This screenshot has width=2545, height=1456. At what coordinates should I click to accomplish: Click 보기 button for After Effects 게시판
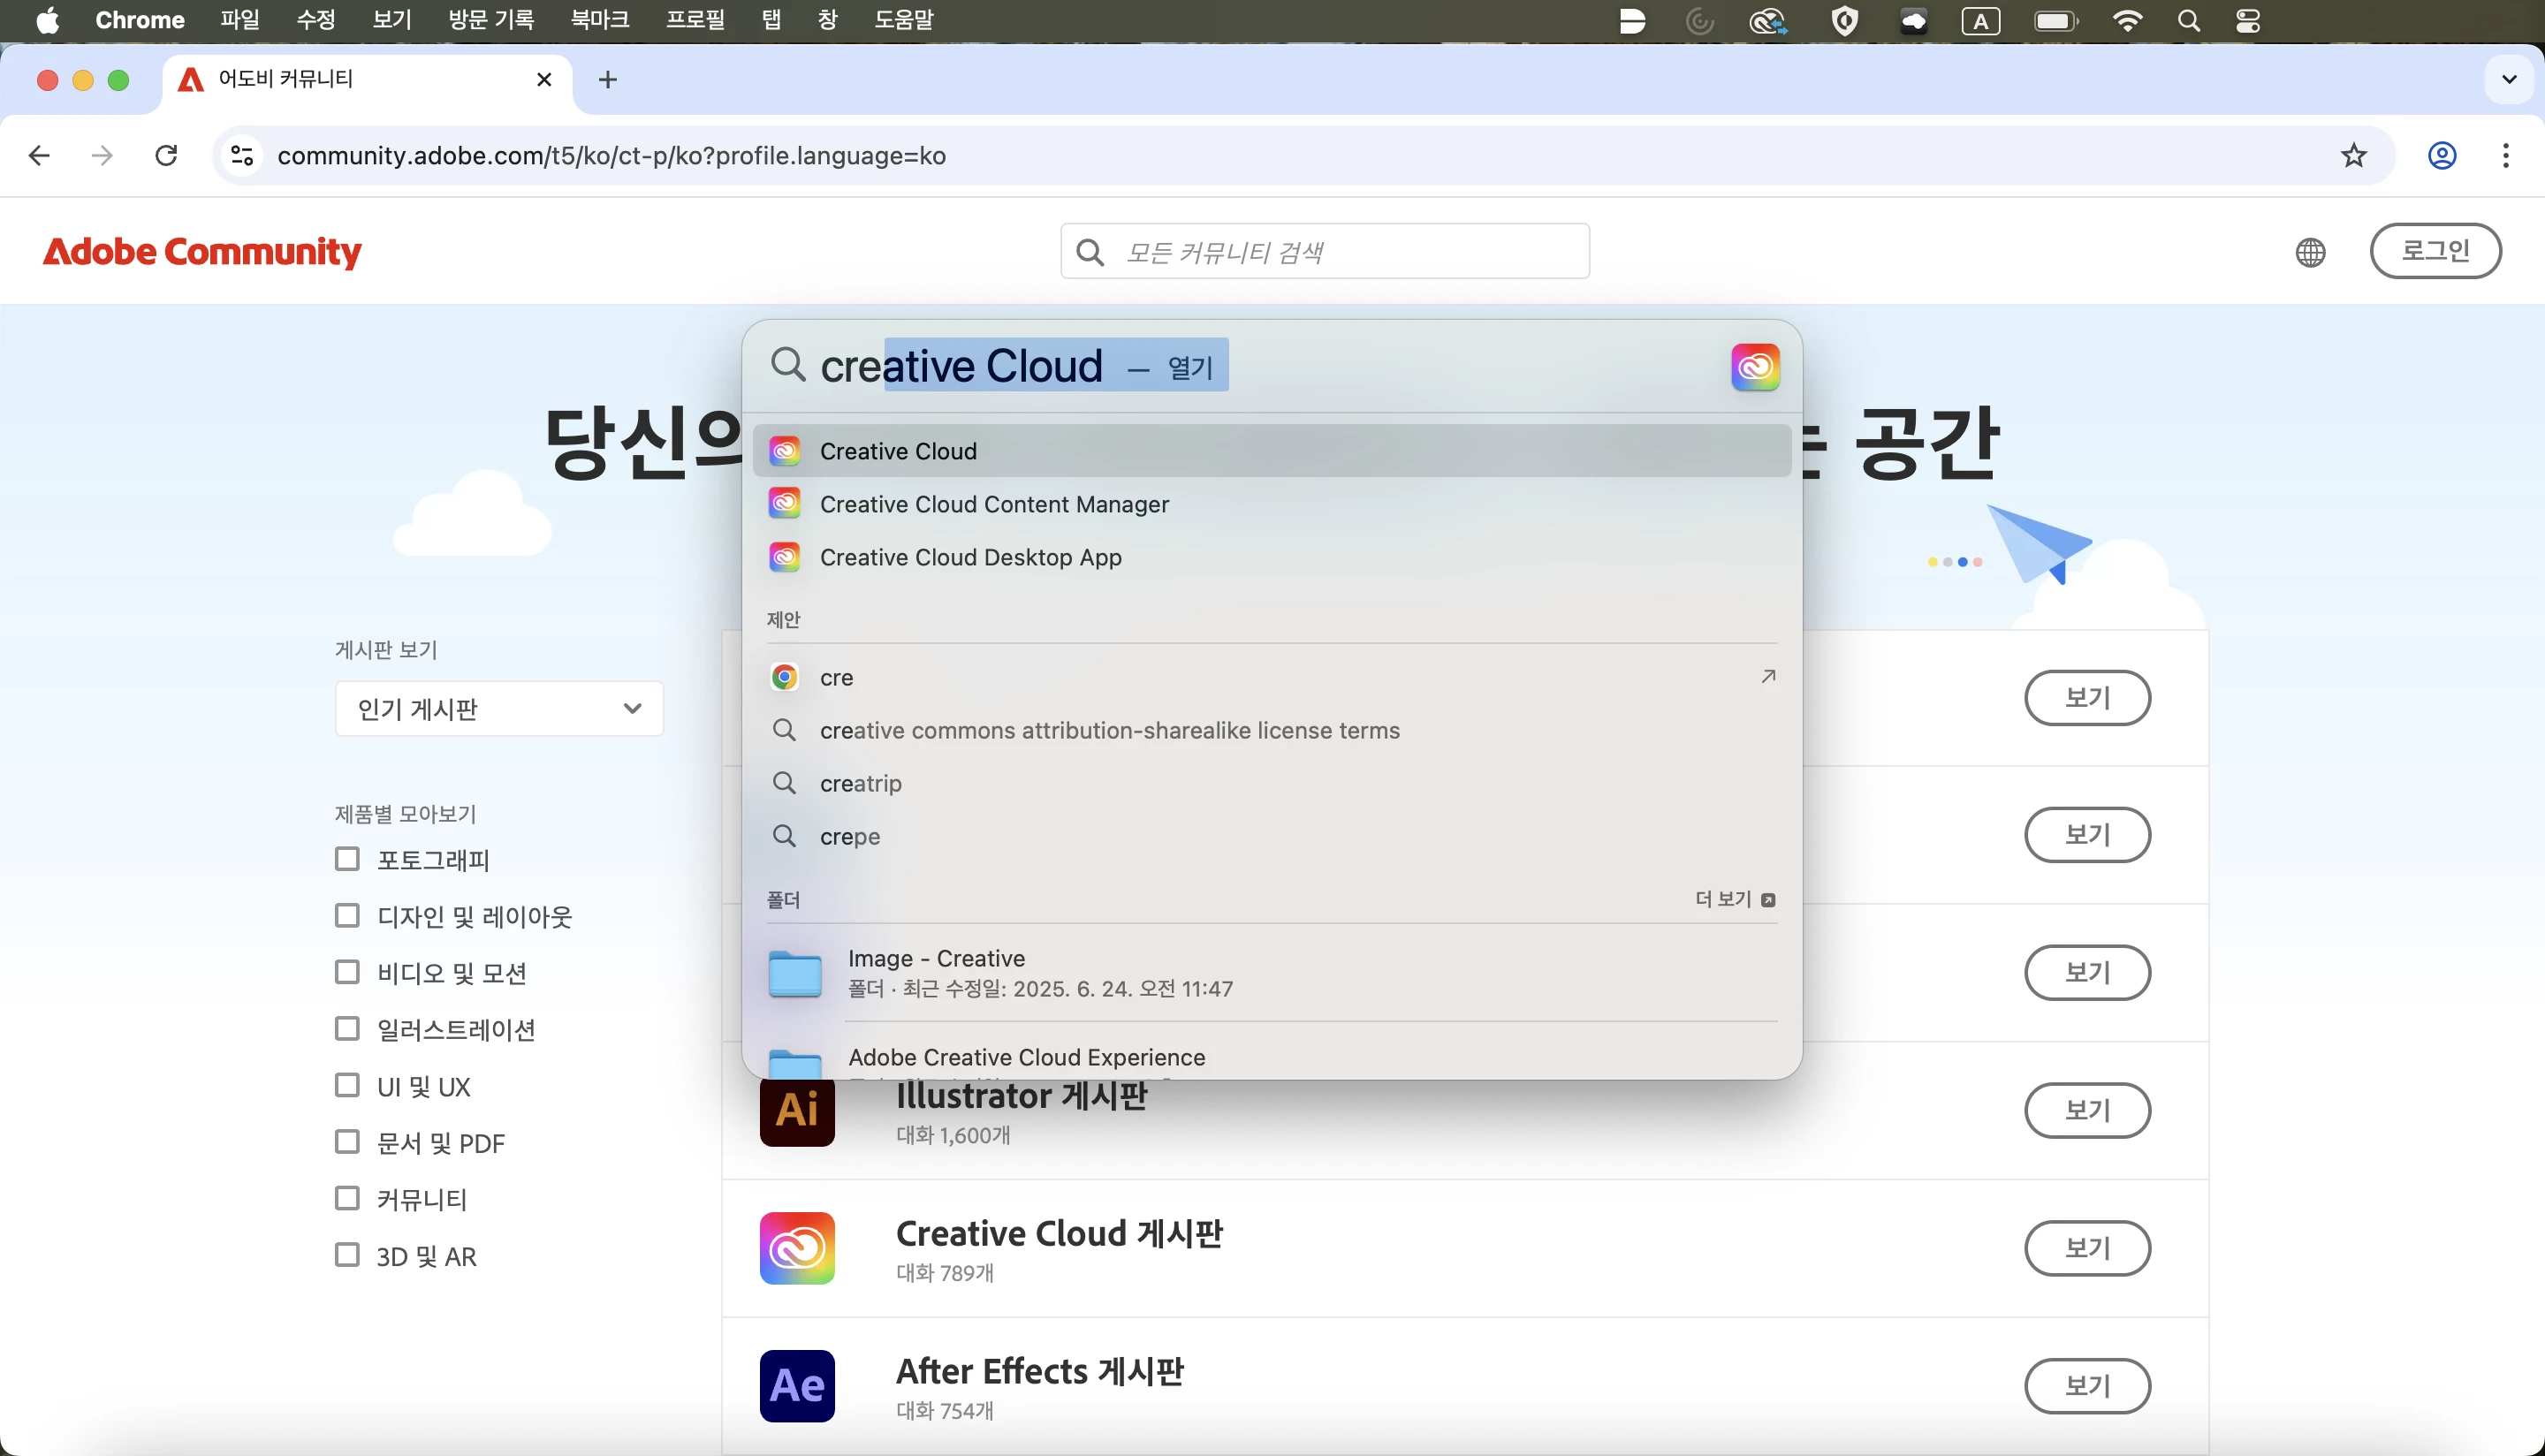2087,1385
